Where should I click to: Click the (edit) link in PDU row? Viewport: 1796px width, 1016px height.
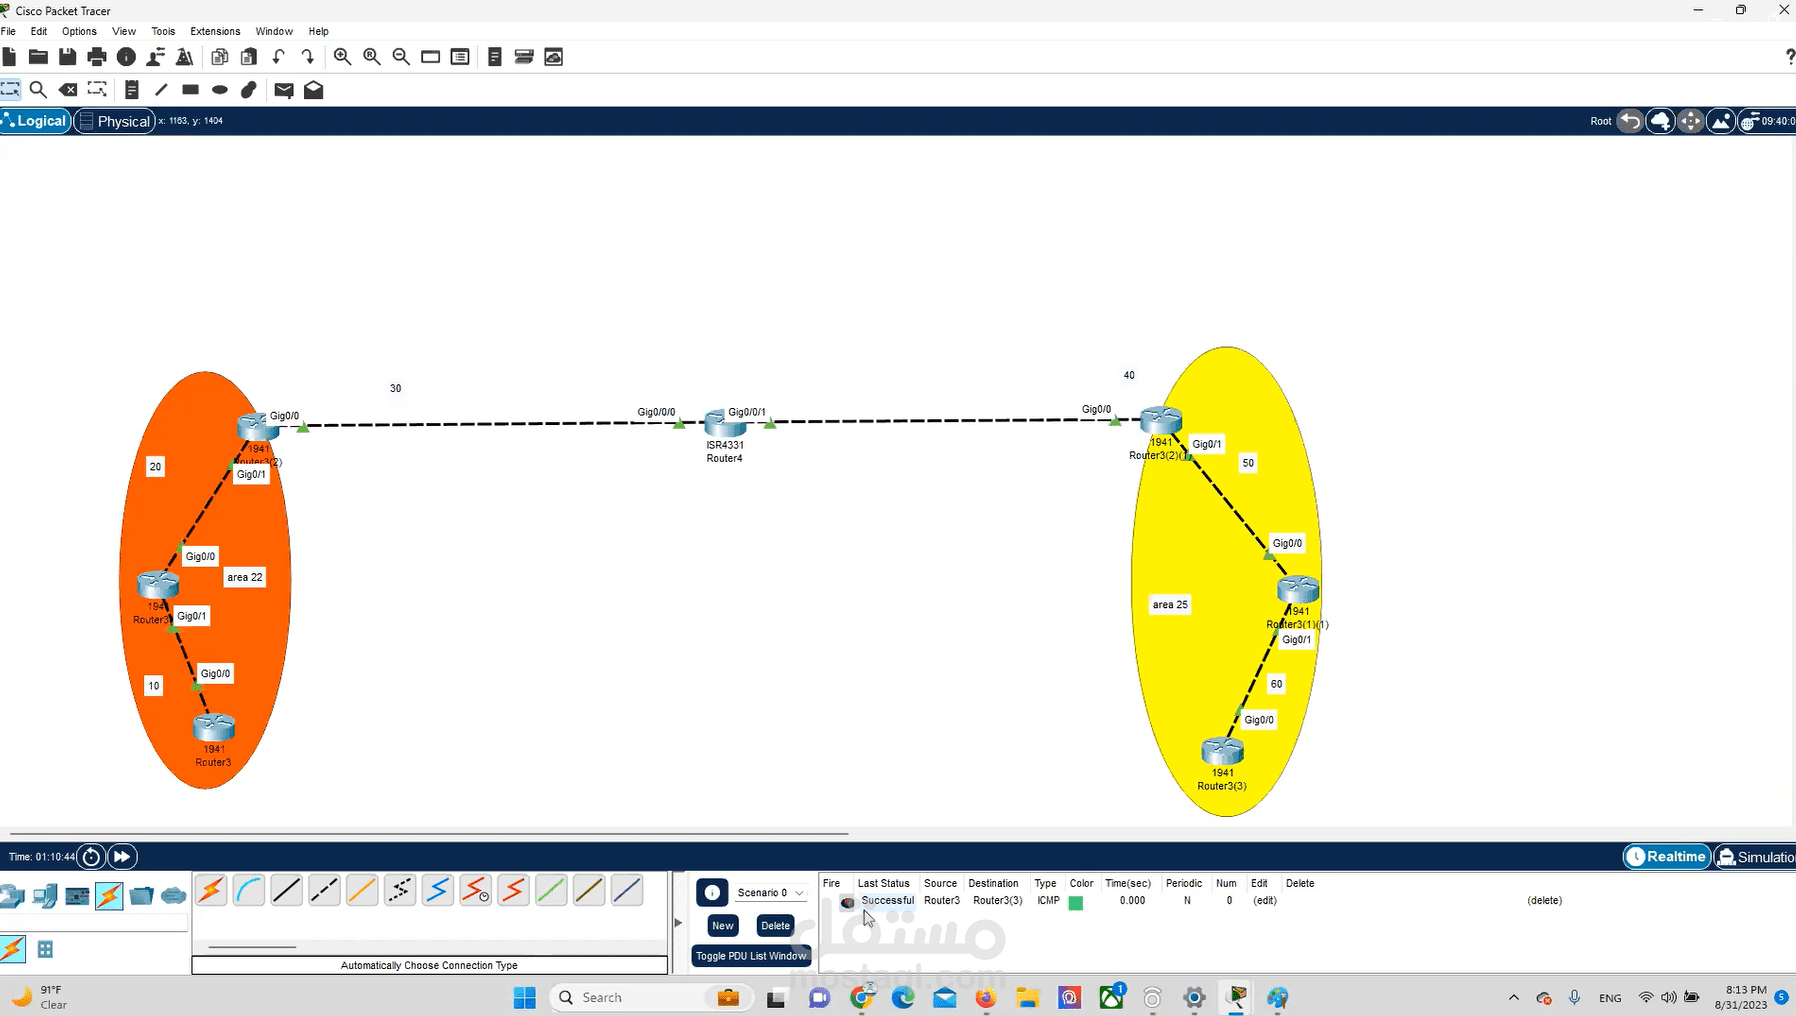(1265, 901)
